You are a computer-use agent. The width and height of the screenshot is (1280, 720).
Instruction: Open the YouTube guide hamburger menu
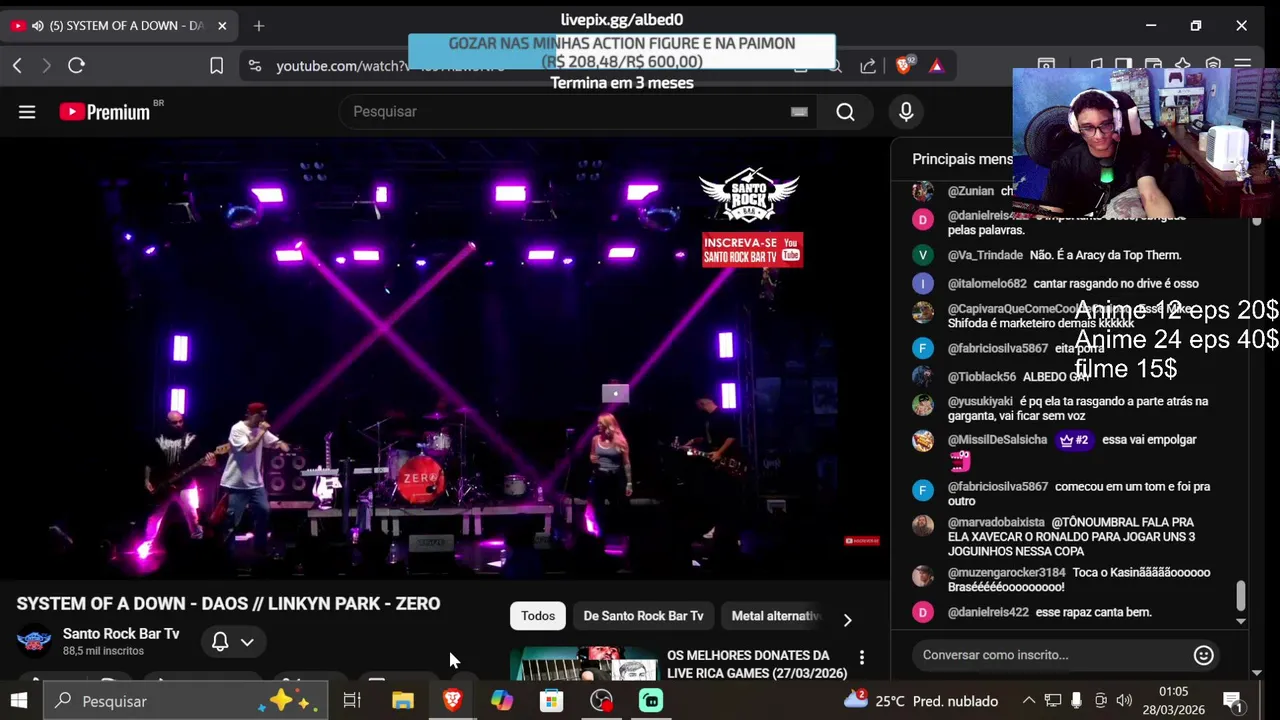27,112
